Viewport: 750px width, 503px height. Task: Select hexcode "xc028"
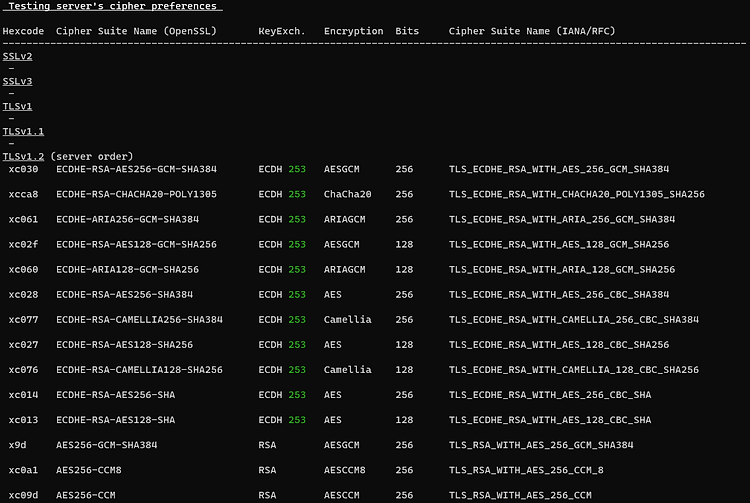[23, 295]
